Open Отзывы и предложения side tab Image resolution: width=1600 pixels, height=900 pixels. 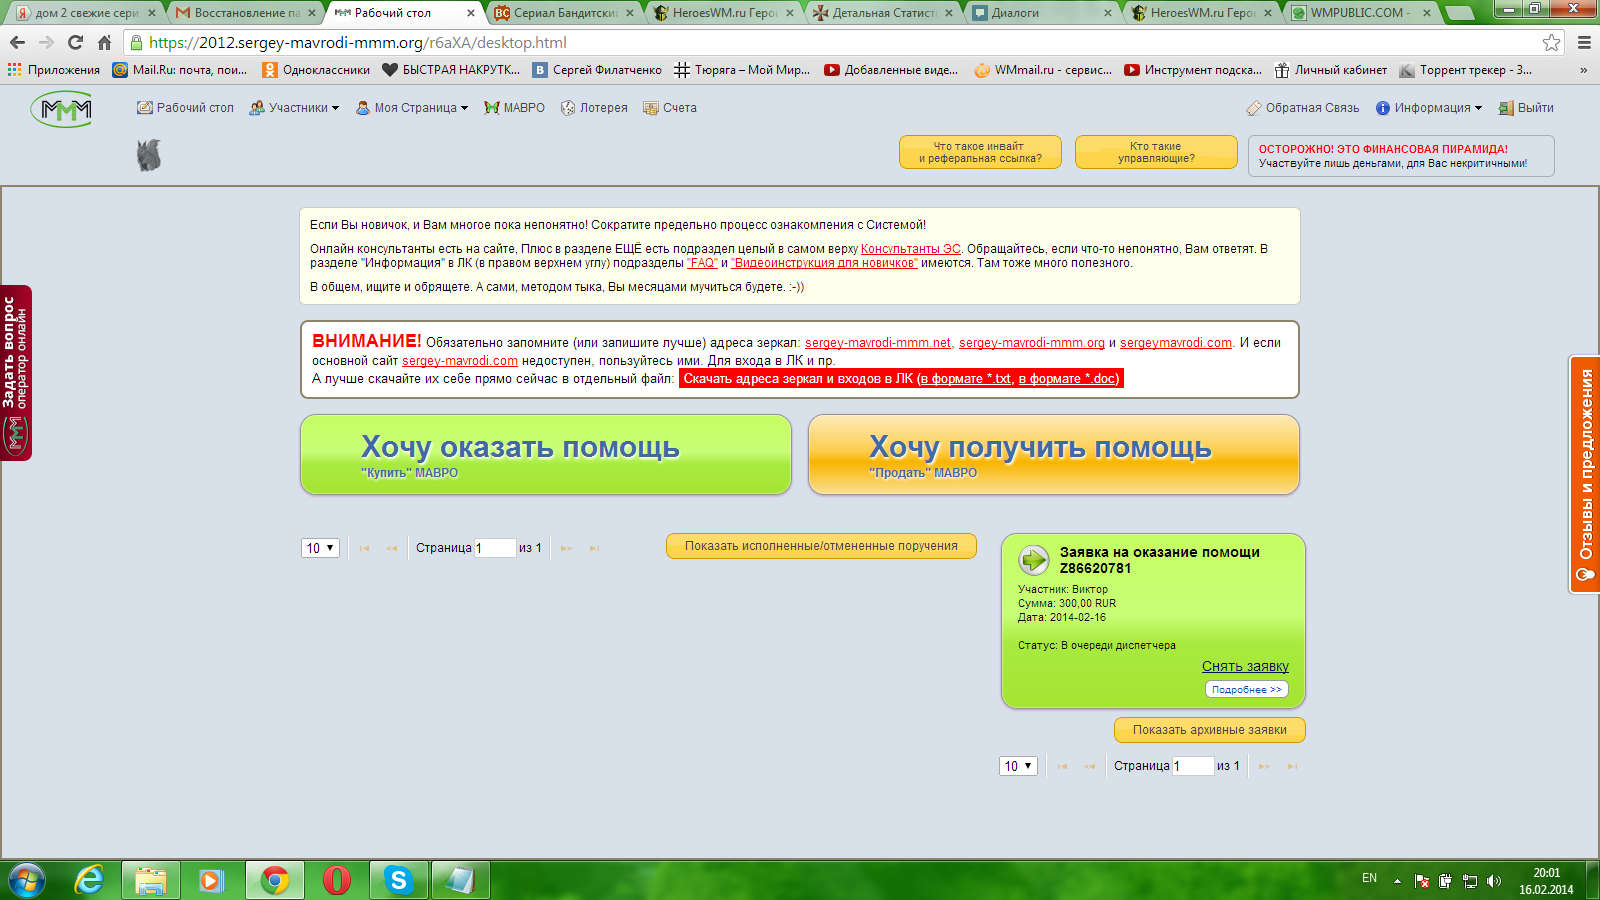tap(1585, 475)
